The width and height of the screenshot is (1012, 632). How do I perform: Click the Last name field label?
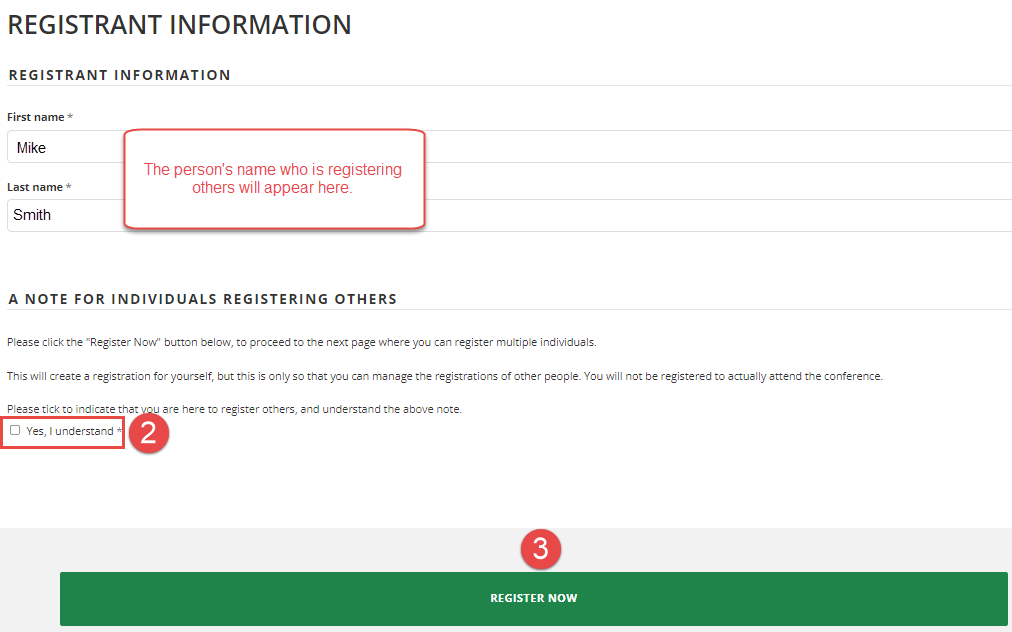pyautogui.click(x=35, y=187)
